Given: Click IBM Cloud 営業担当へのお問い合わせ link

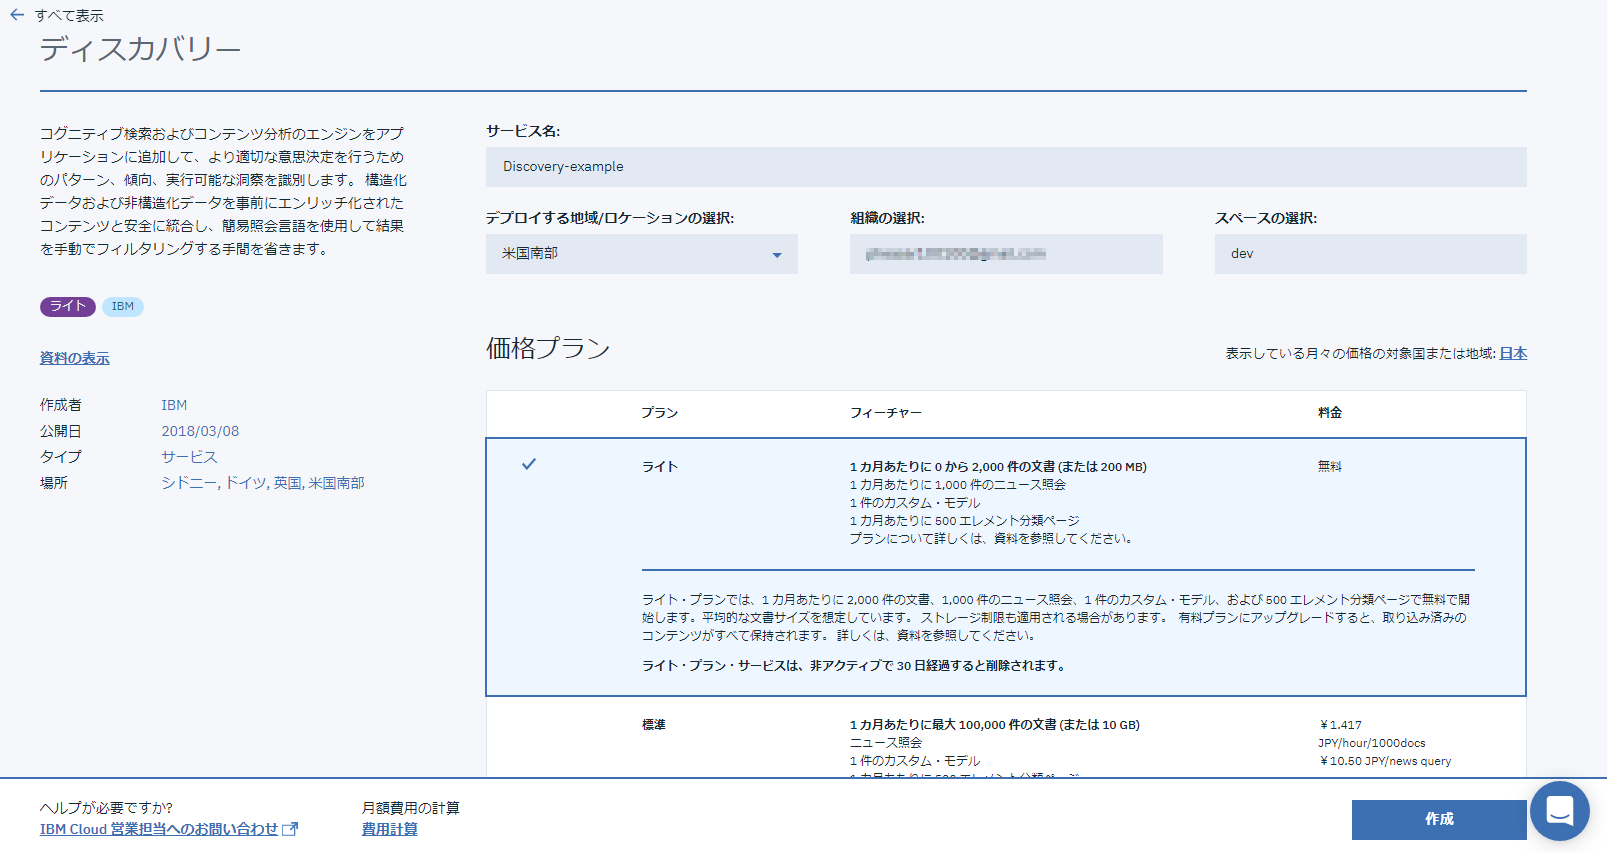Looking at the screenshot, I should (x=159, y=829).
